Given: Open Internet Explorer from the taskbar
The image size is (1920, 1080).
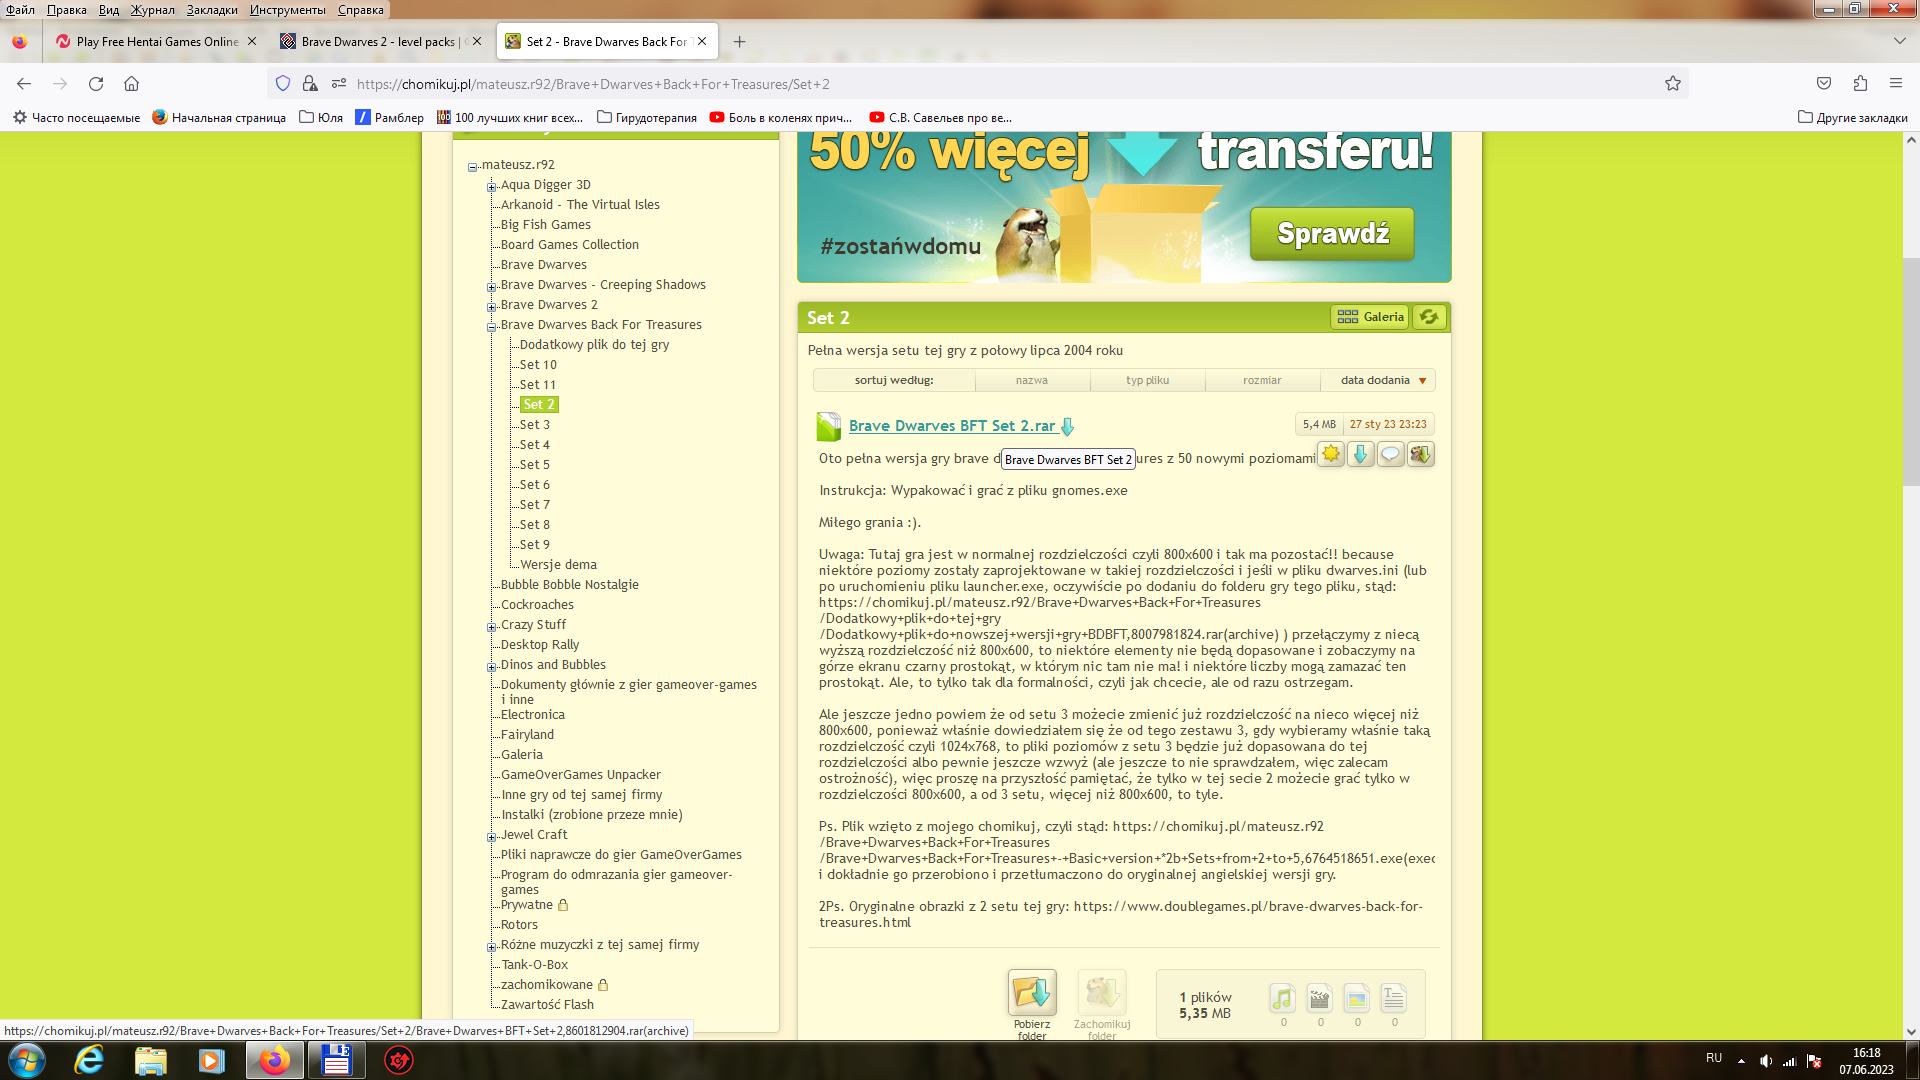Looking at the screenshot, I should [x=89, y=1060].
